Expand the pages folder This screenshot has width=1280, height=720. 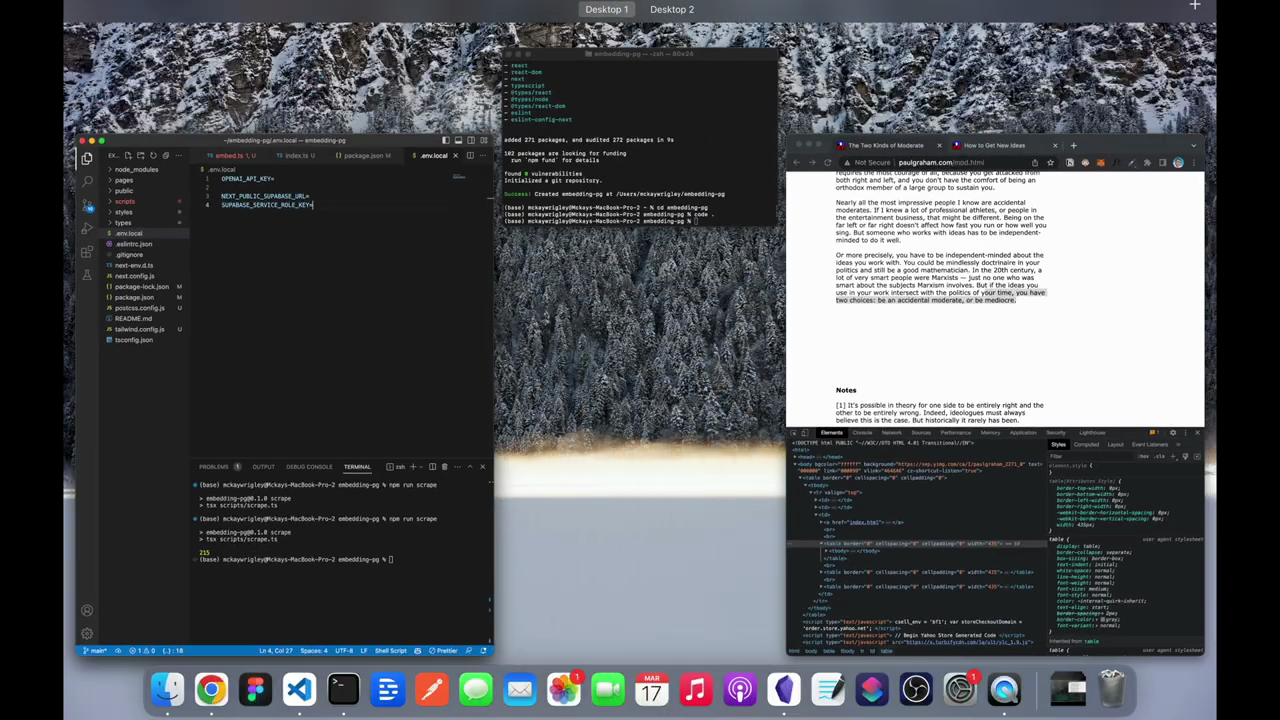point(124,180)
